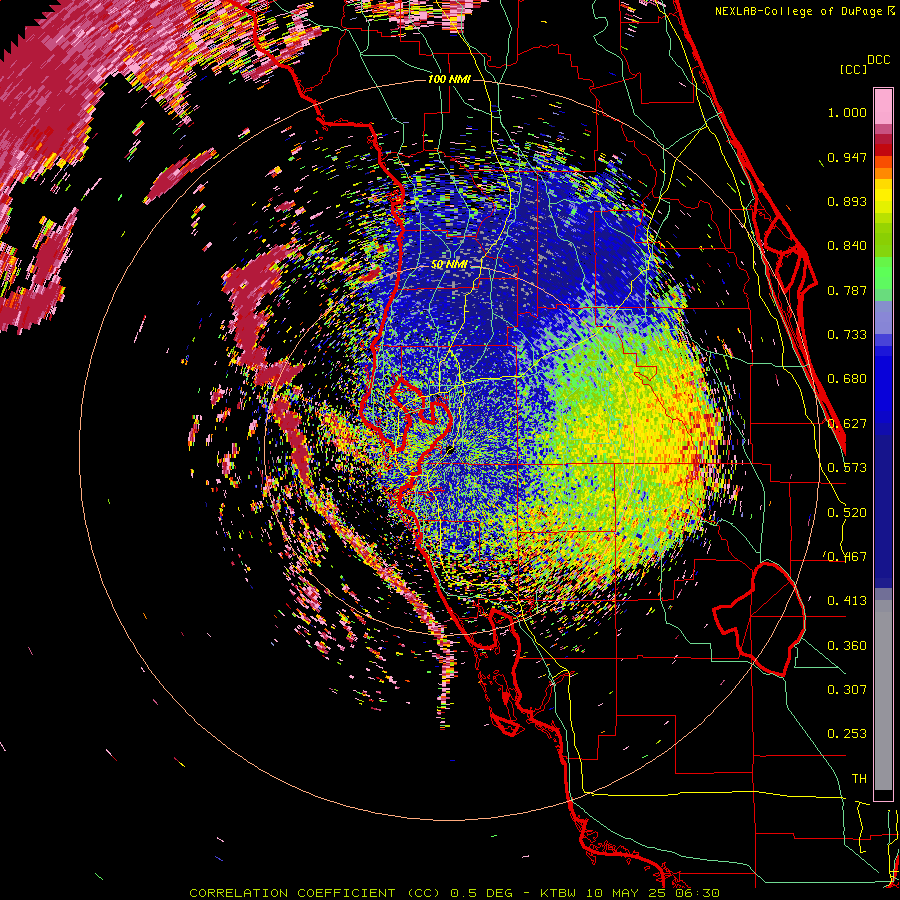The image size is (900, 900).
Task: Select the 0.360 scale value
Action: coord(847,646)
